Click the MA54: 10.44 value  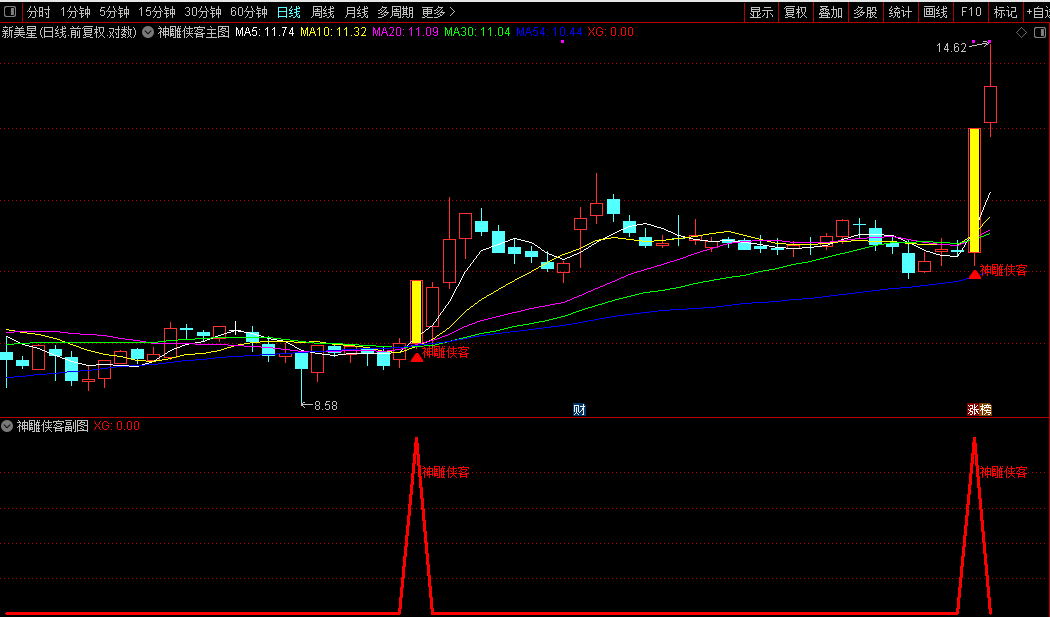549,31
